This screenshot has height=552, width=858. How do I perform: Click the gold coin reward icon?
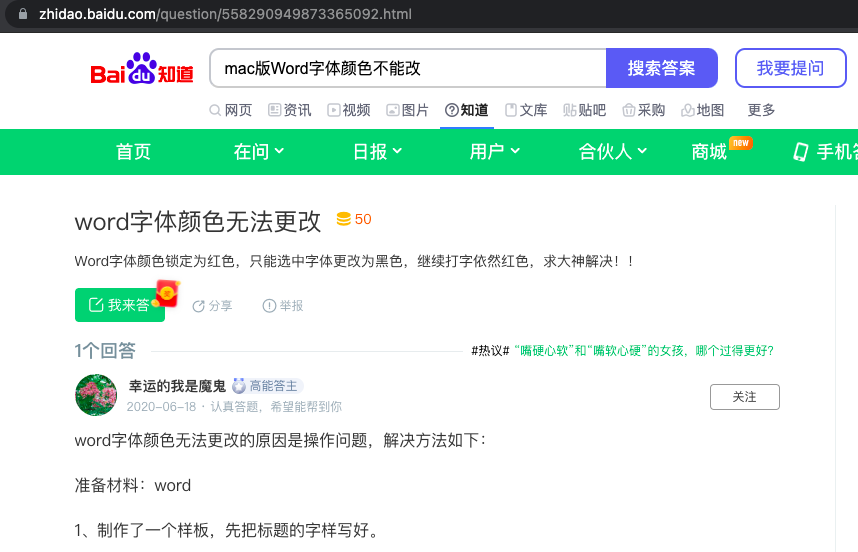pos(344,219)
